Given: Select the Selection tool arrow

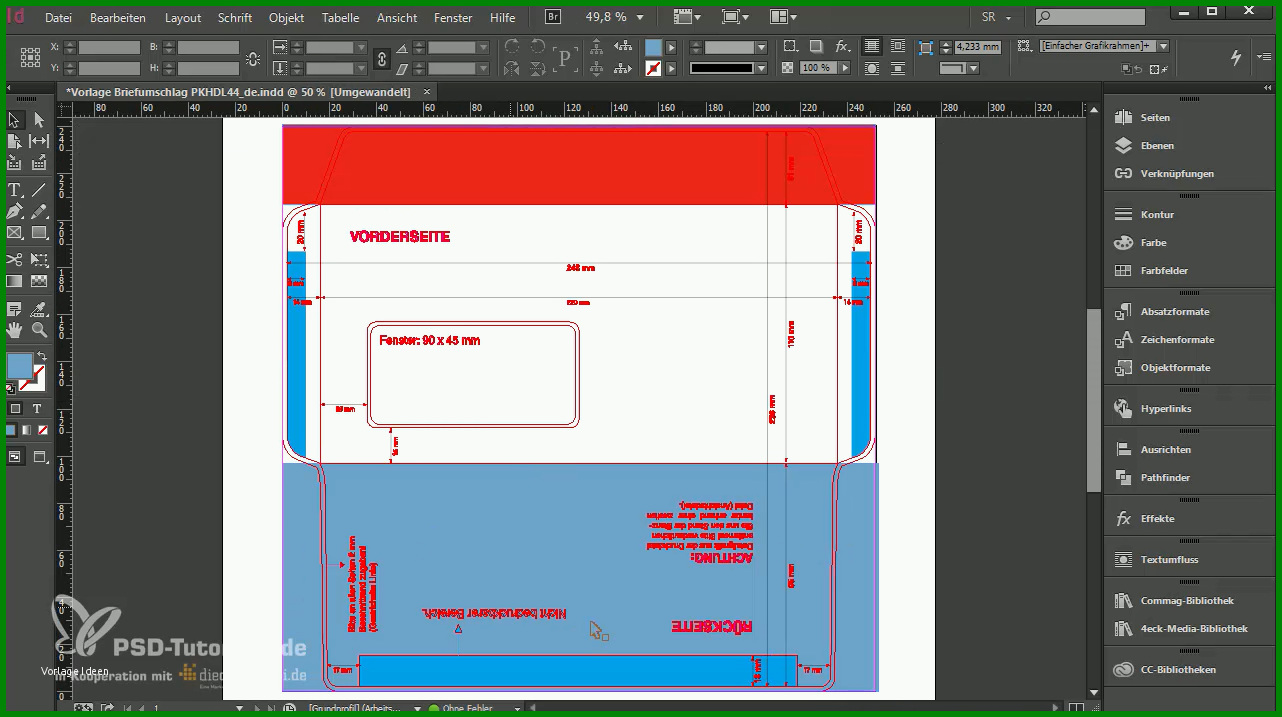Looking at the screenshot, I should 15,120.
